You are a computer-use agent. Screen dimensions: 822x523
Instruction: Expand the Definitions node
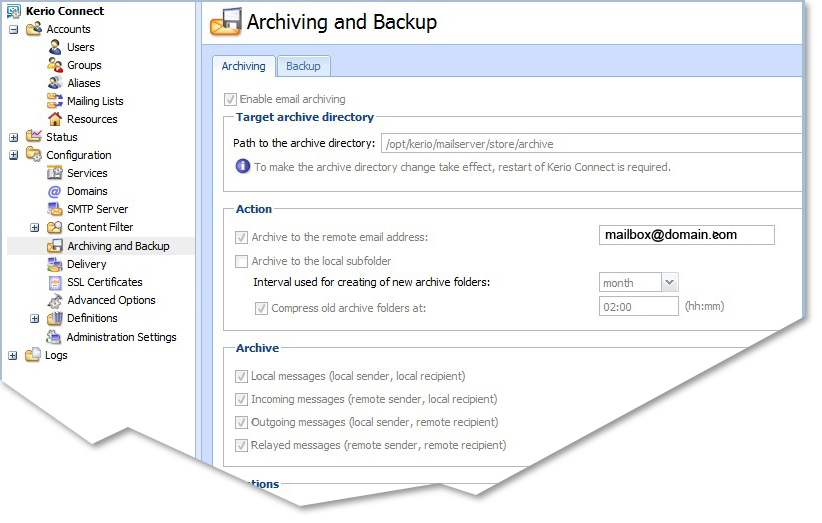pos(35,319)
